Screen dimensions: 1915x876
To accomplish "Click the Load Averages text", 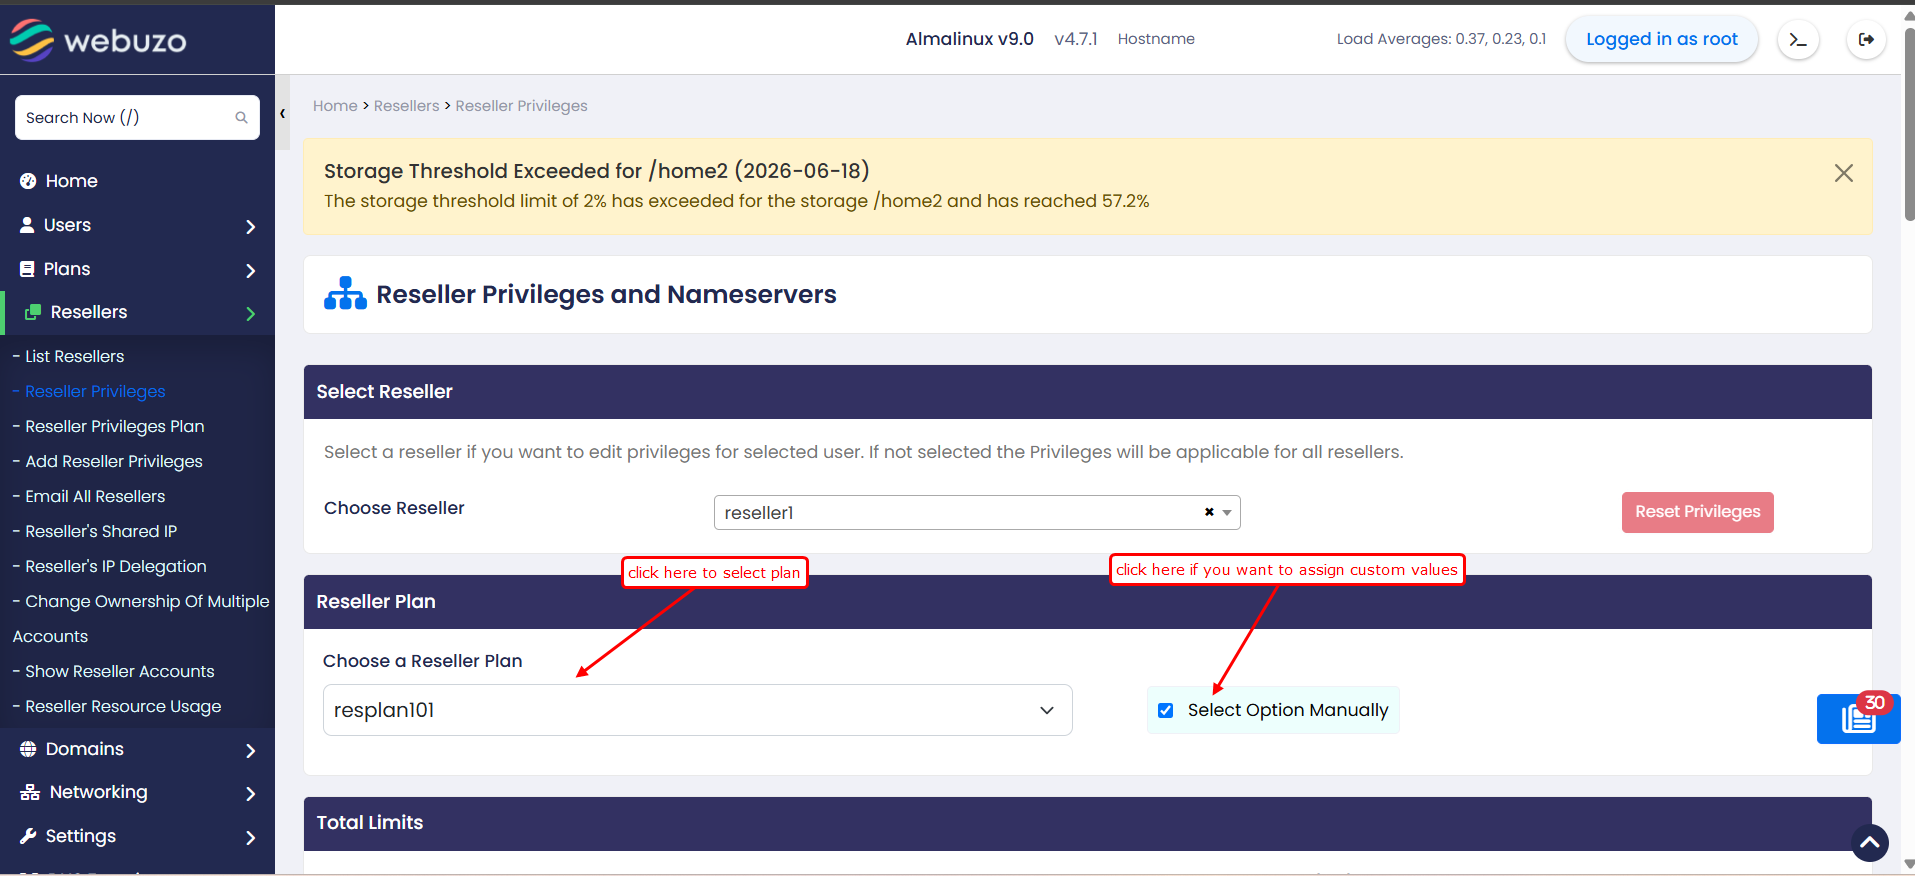I will point(1441,39).
